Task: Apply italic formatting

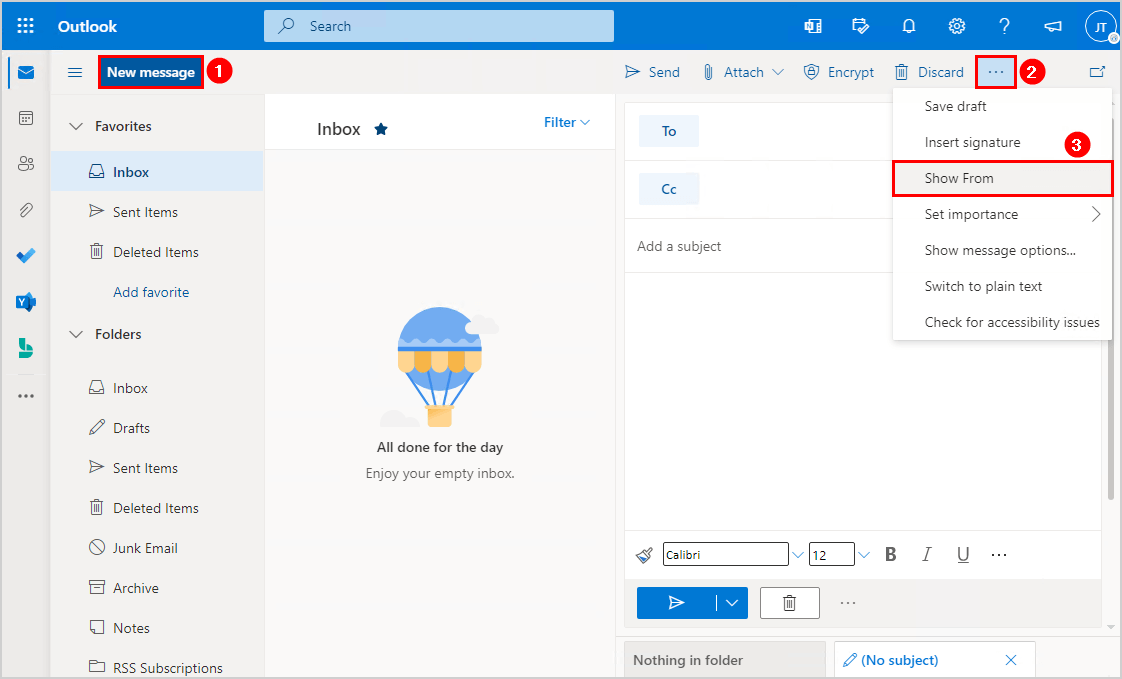Action: (x=927, y=555)
